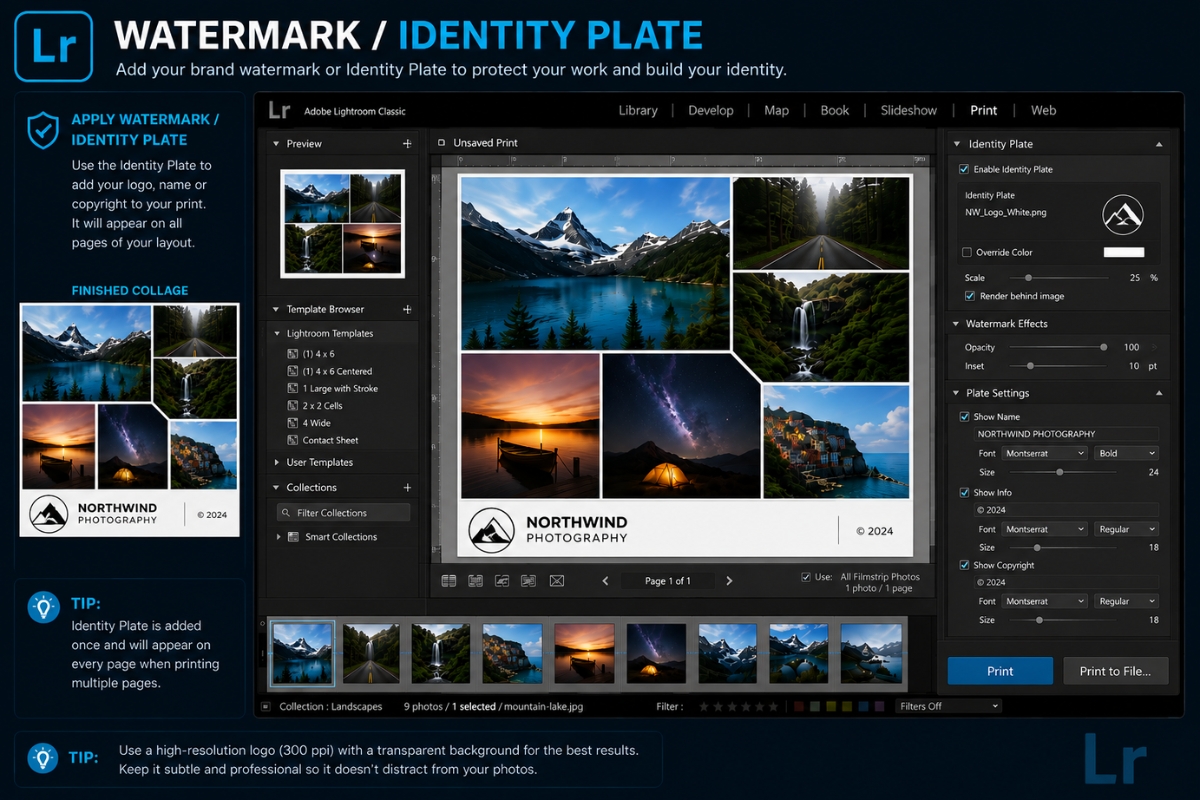
Task: Click the crossed-box icon in the print toolbar
Action: click(557, 581)
